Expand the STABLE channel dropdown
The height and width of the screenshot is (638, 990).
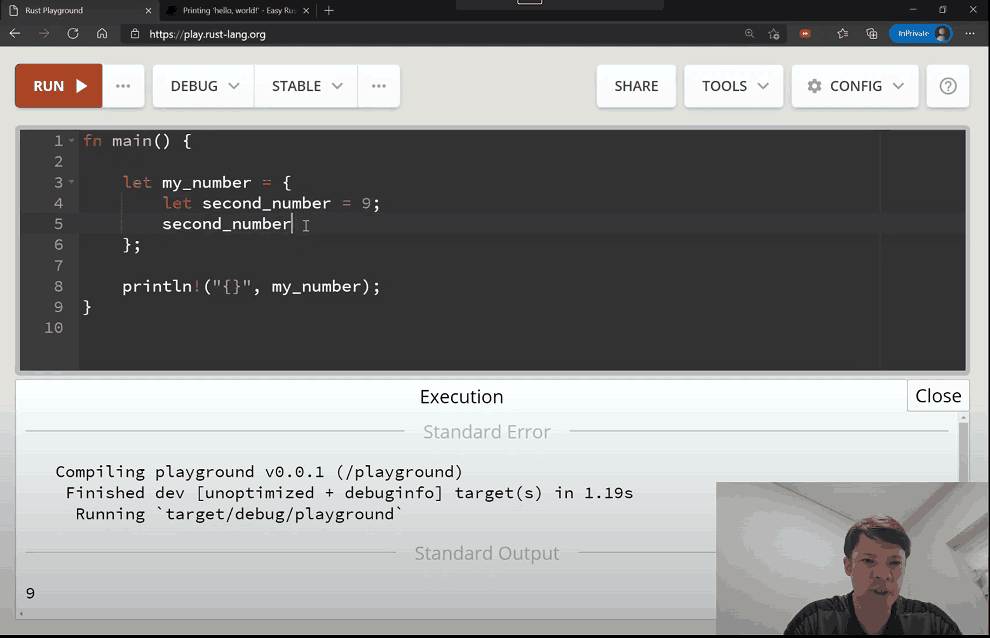click(307, 86)
